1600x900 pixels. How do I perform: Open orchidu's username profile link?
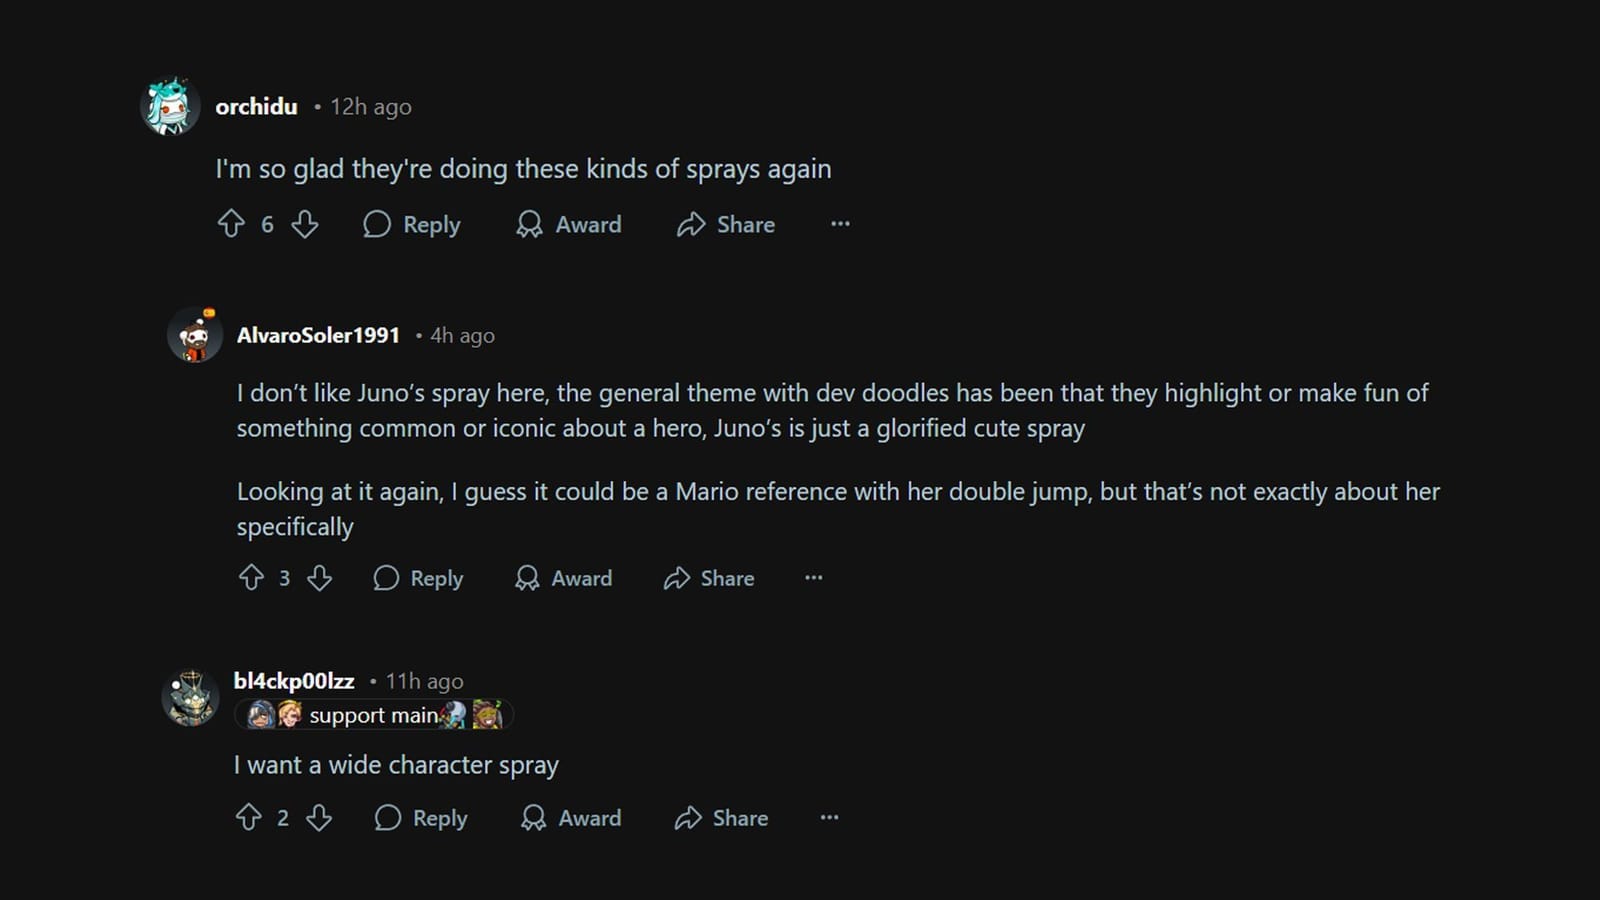pyautogui.click(x=256, y=106)
